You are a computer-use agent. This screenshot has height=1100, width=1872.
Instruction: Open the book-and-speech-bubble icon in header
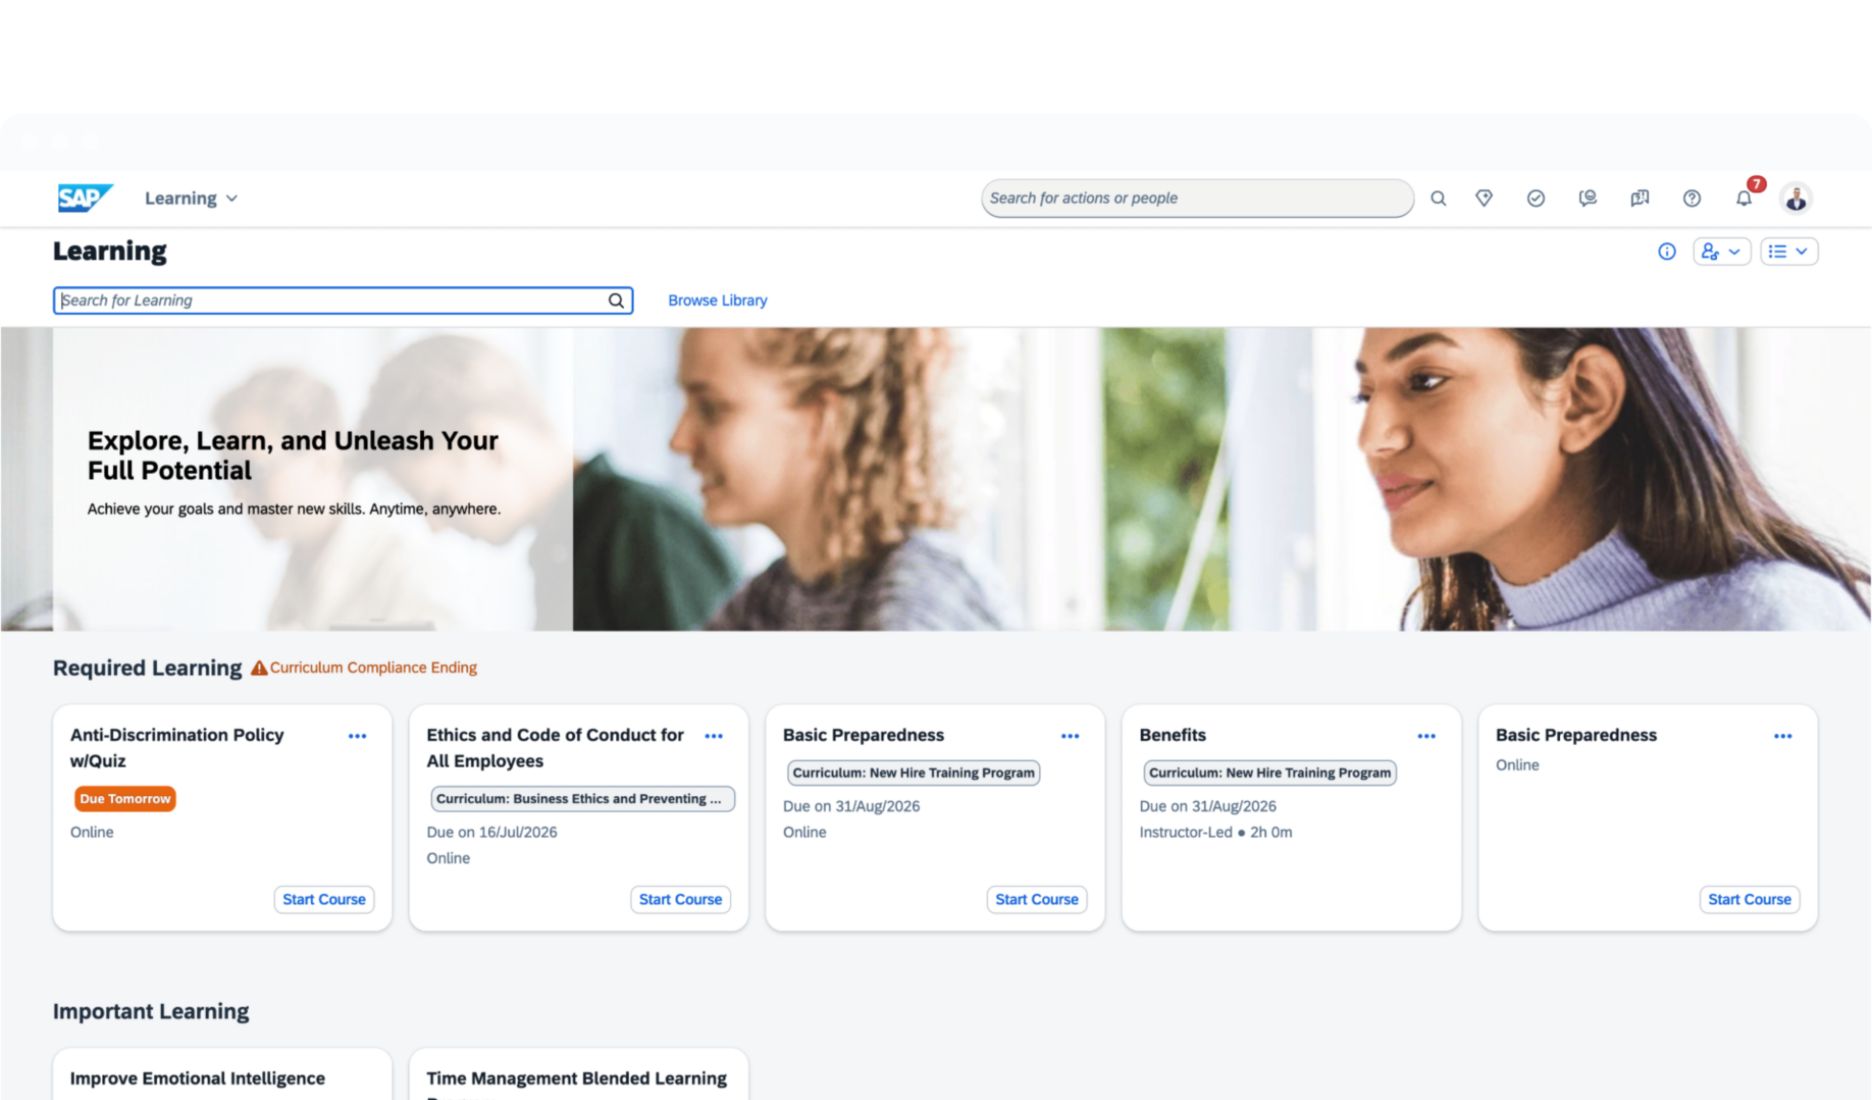click(1640, 198)
